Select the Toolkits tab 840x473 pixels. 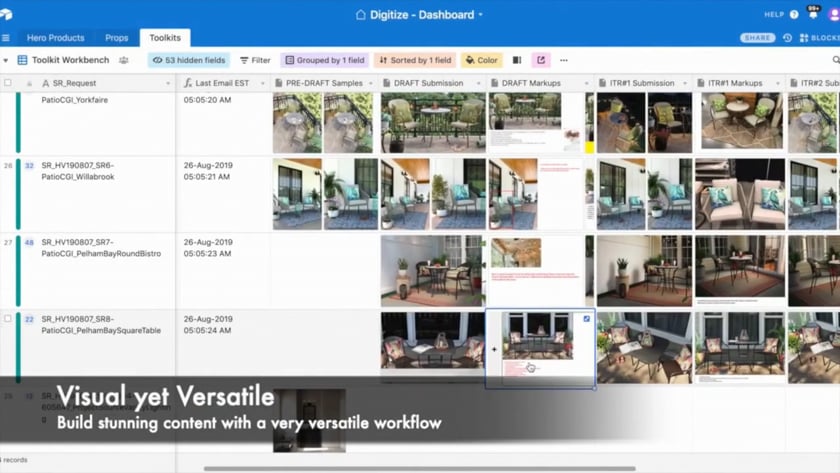tap(165, 37)
